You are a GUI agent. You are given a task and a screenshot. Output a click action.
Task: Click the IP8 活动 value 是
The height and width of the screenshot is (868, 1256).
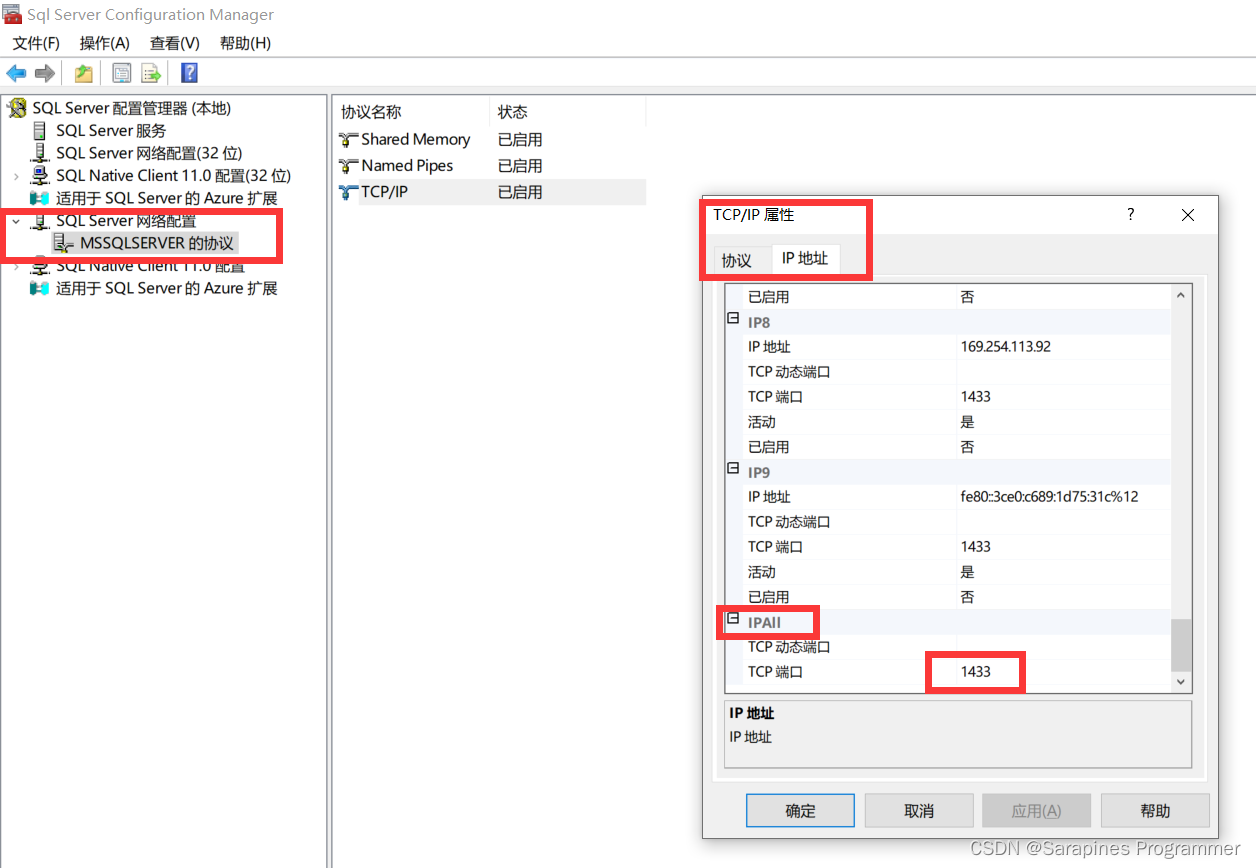tap(967, 422)
